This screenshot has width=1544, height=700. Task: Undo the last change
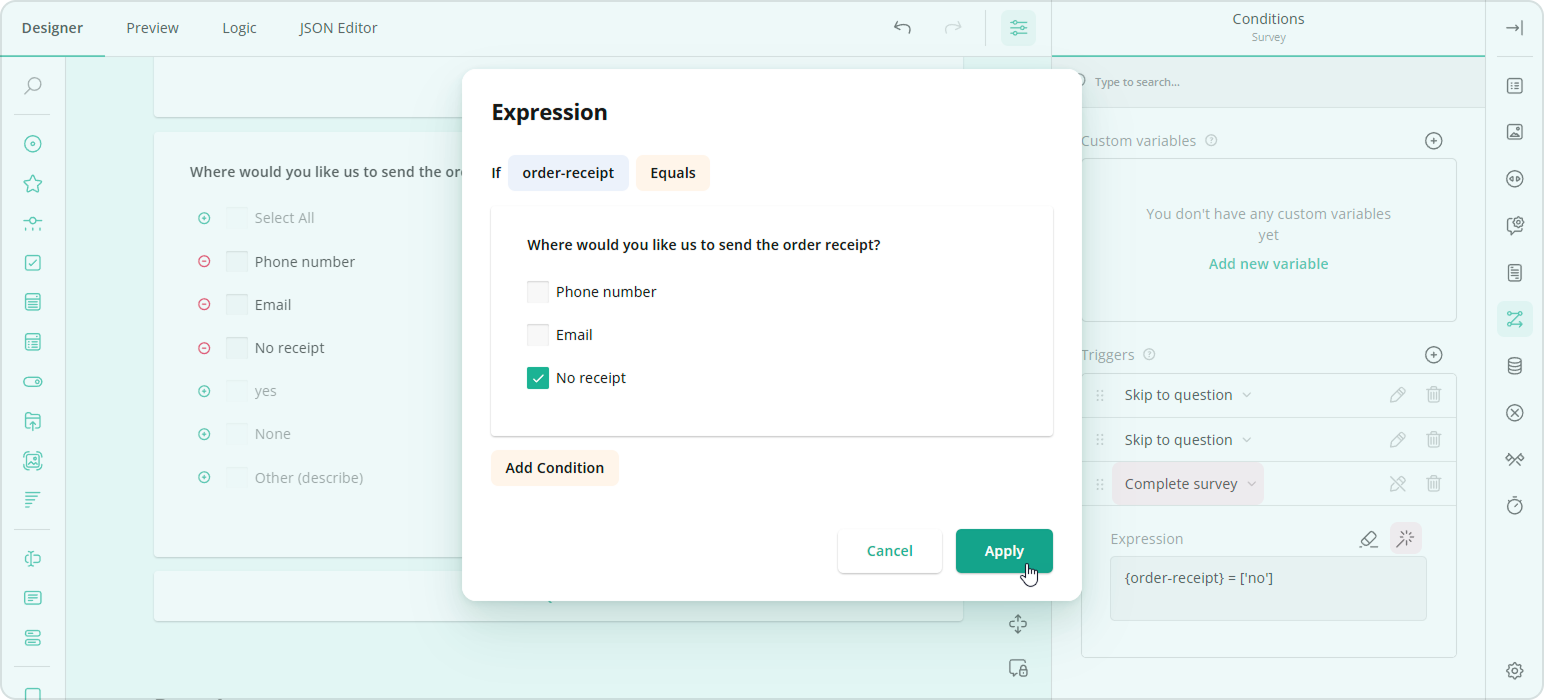901,28
